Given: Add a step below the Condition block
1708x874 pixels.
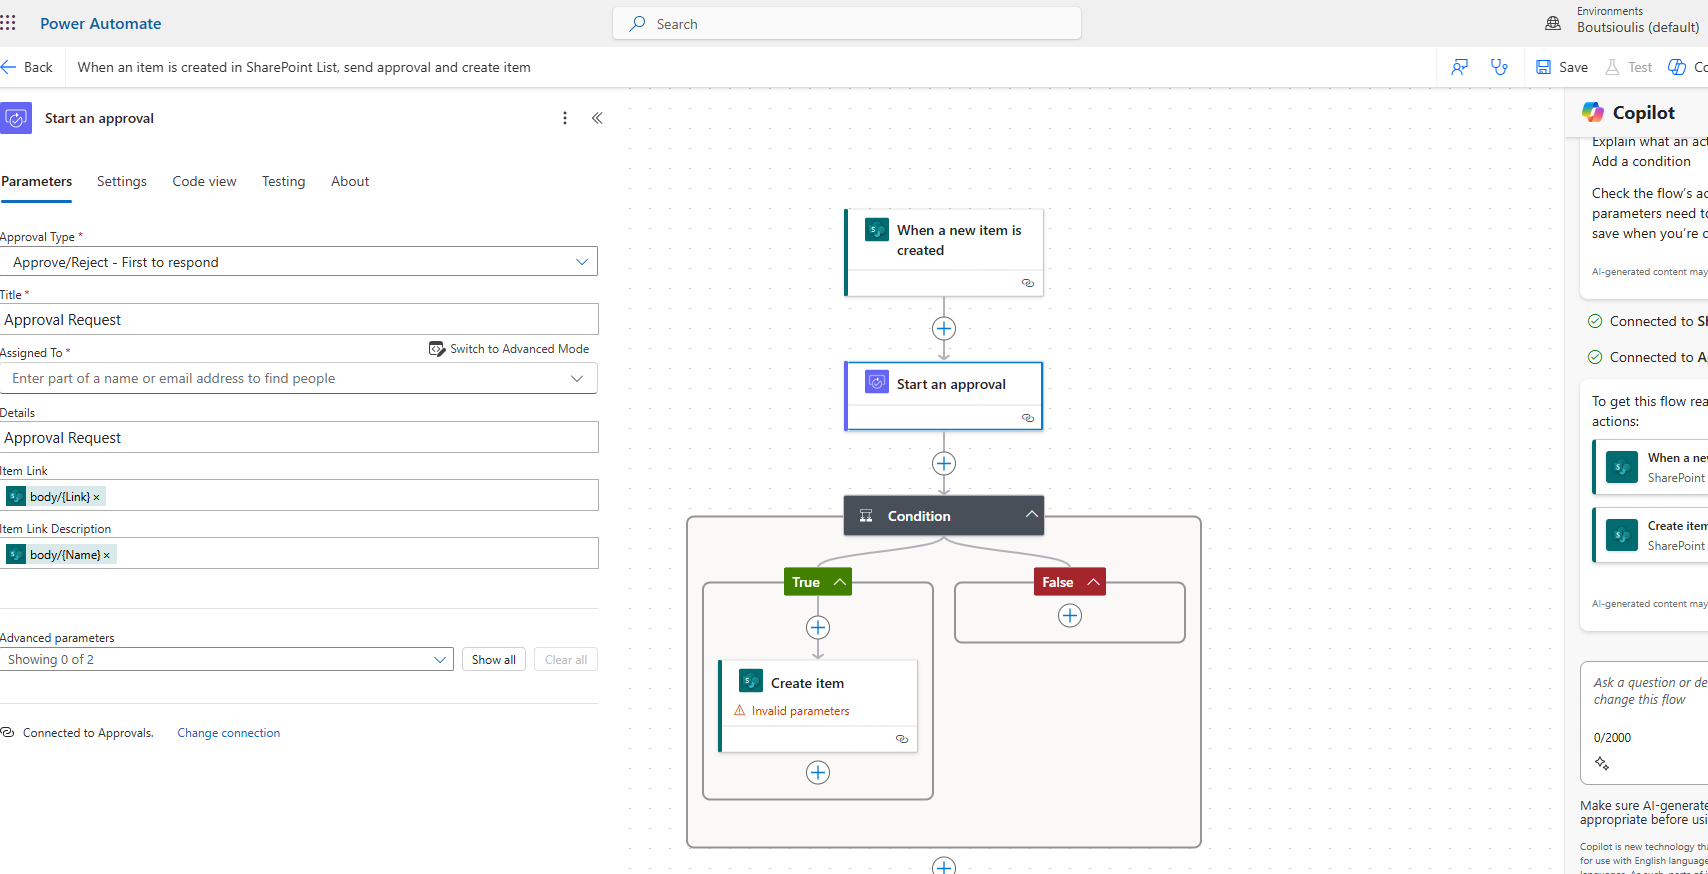Looking at the screenshot, I should pyautogui.click(x=944, y=866).
